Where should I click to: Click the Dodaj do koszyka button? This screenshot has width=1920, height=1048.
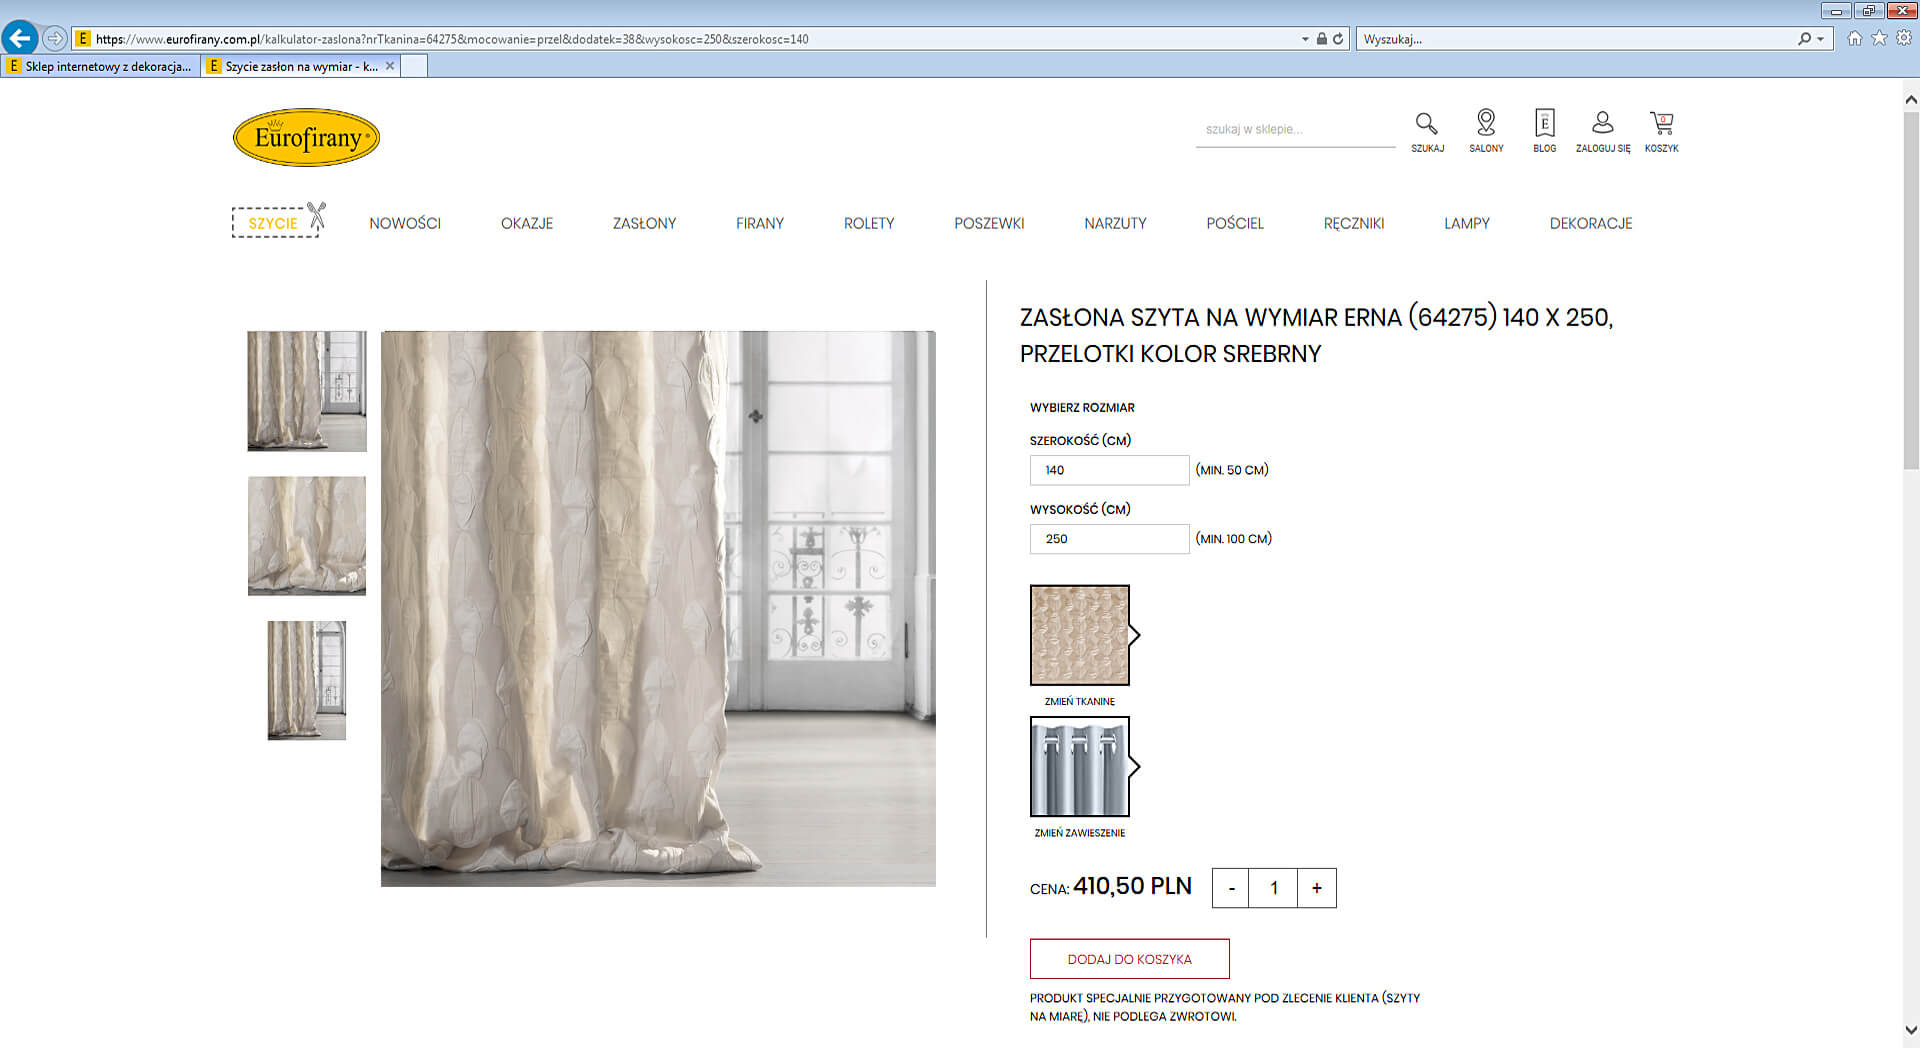(1129, 959)
